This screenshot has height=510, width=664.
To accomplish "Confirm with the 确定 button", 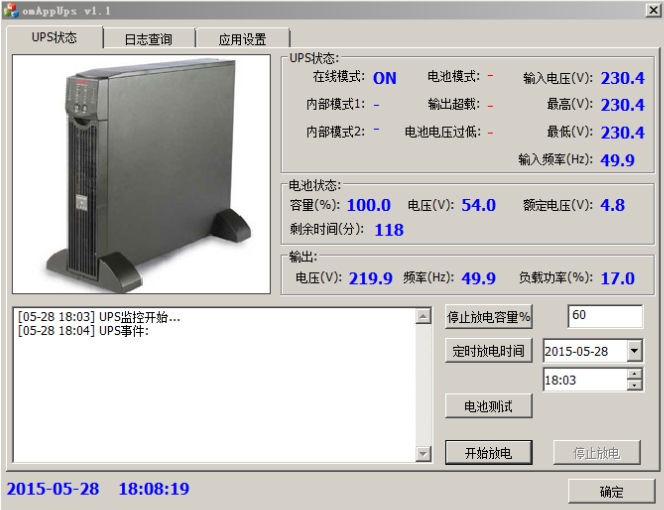I will click(x=610, y=491).
